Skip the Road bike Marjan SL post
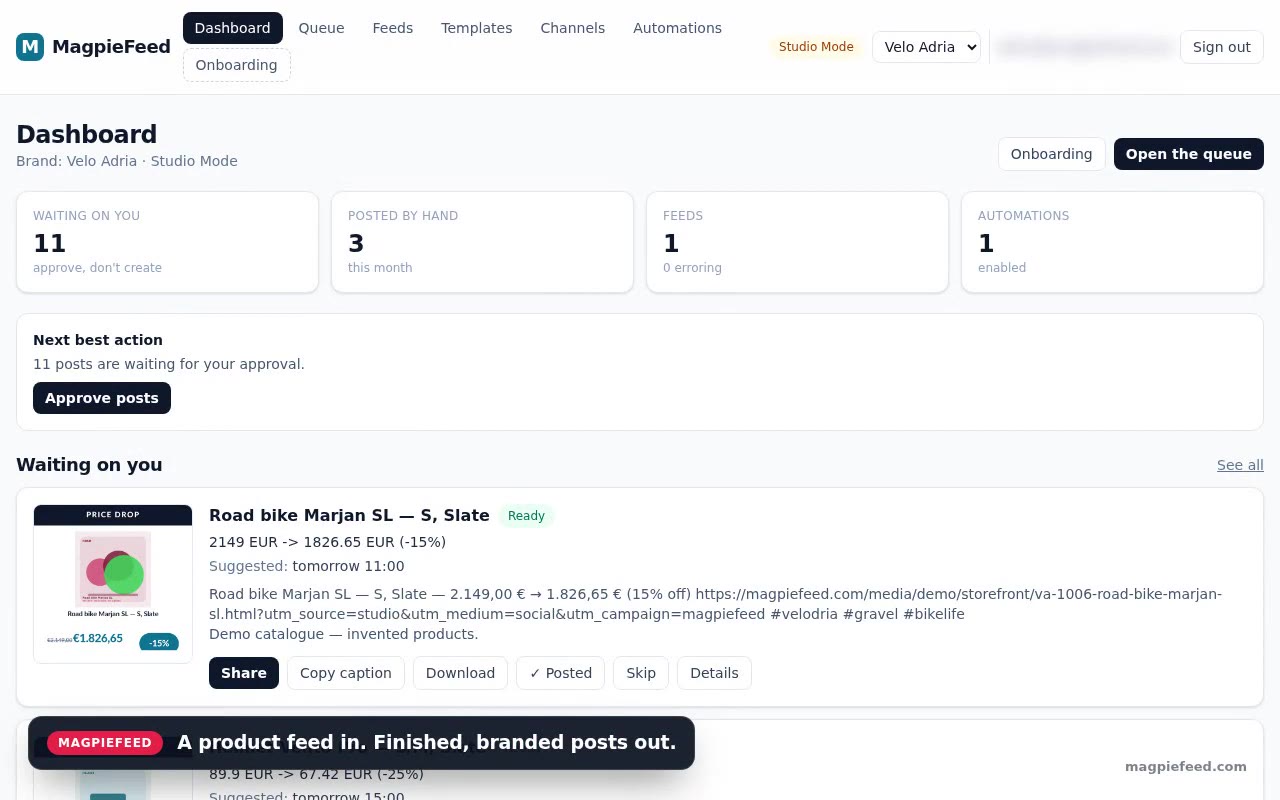1280x800 pixels. click(641, 673)
